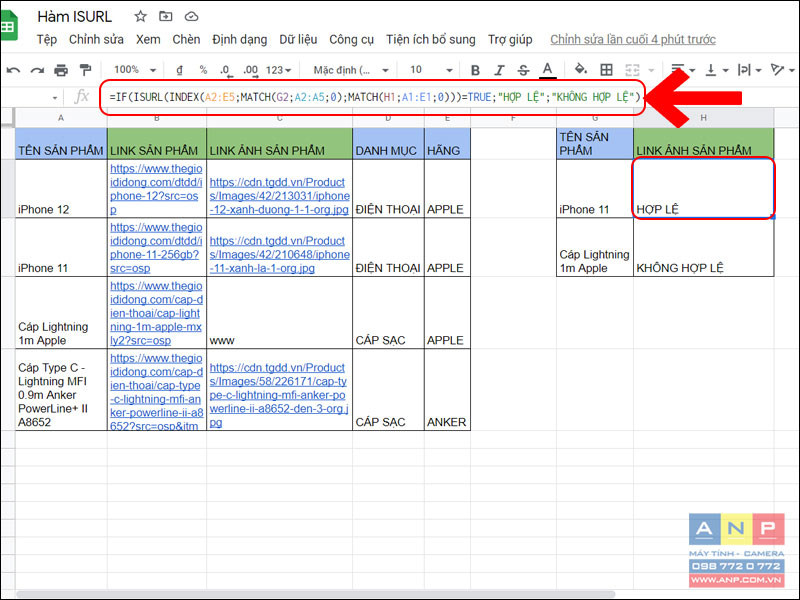Open the text wrapping dropdown
This screenshot has width=800, height=600.
[749, 70]
